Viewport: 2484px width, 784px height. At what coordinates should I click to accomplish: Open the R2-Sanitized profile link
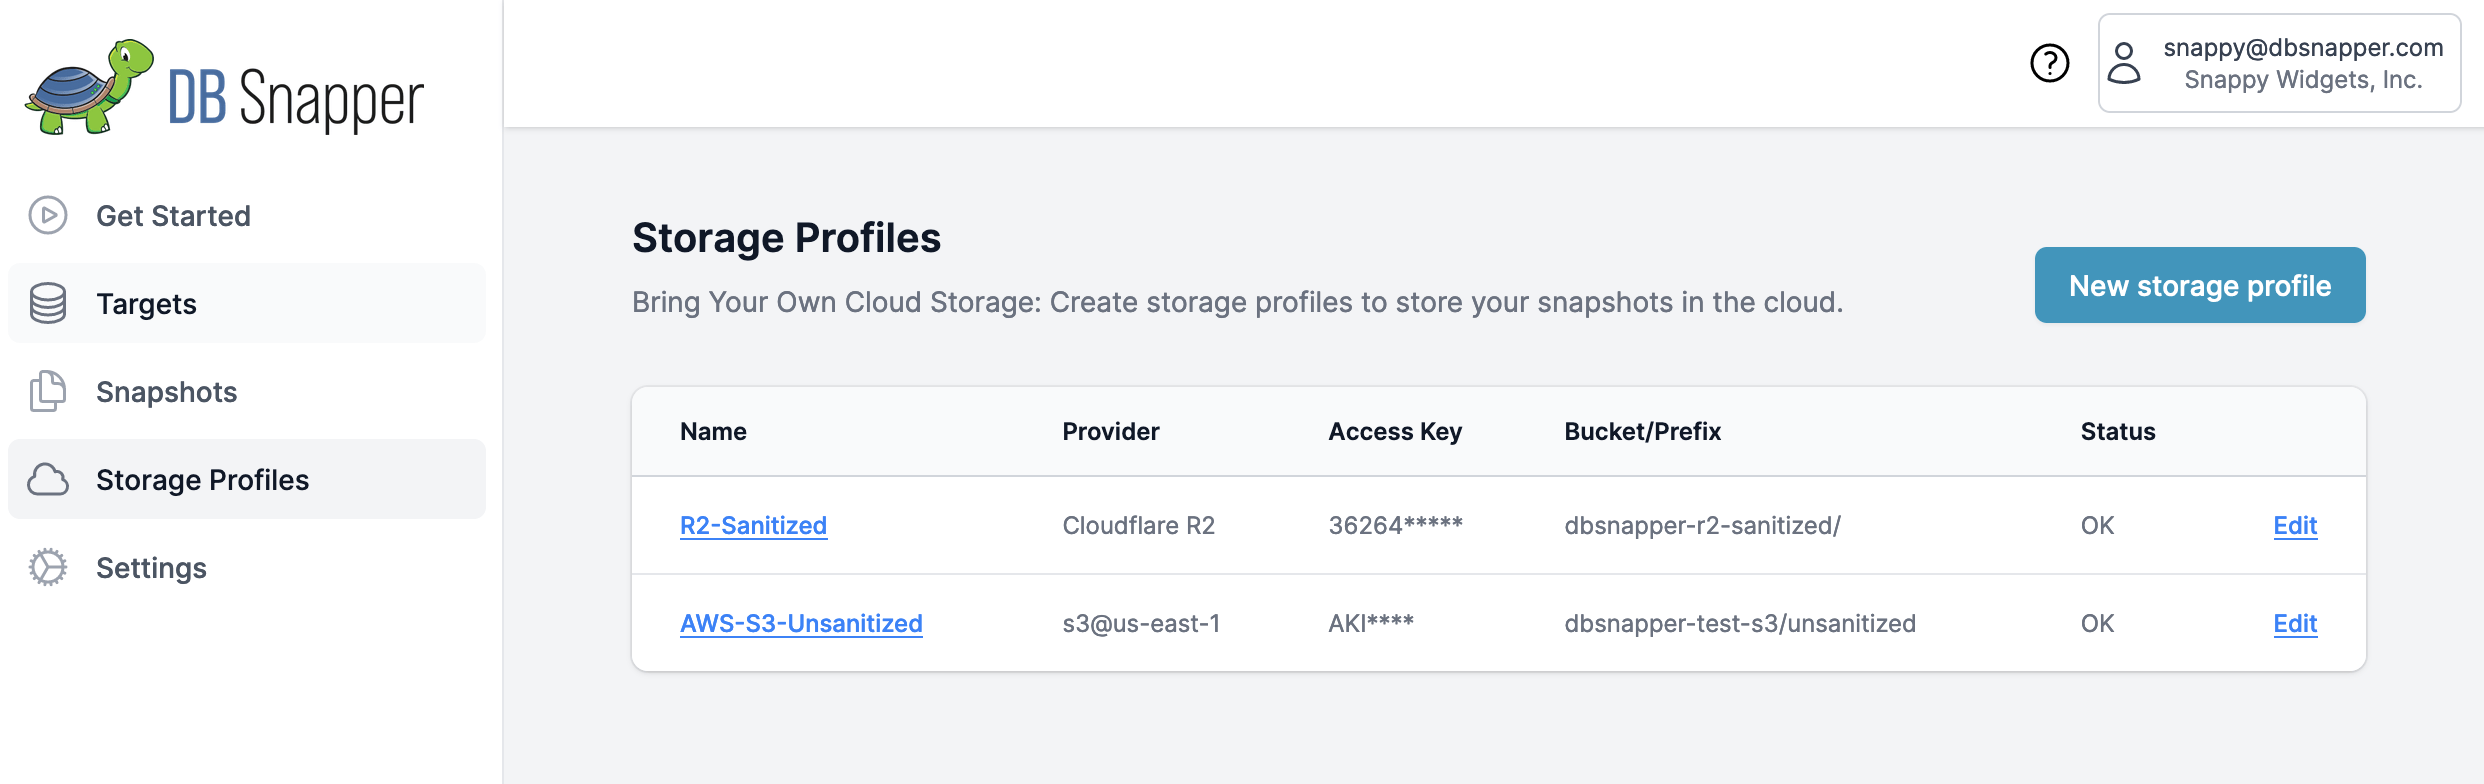753,525
